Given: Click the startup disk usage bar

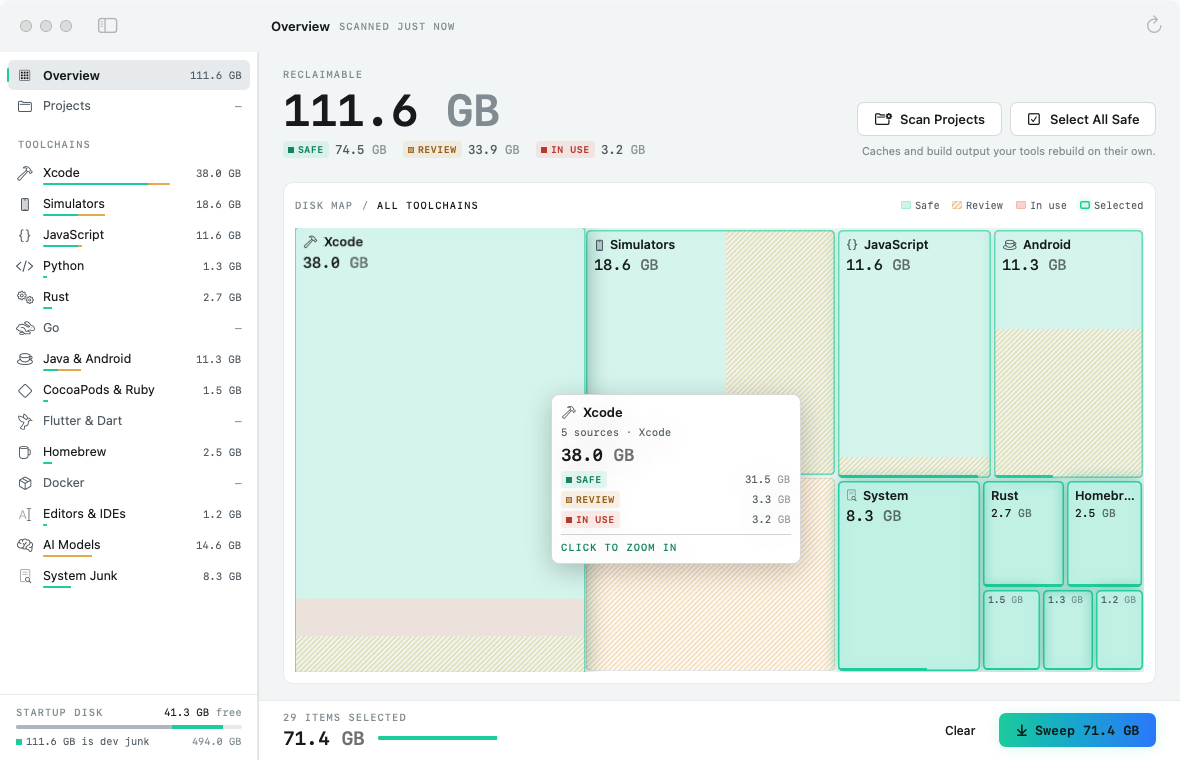Looking at the screenshot, I should coord(129,727).
